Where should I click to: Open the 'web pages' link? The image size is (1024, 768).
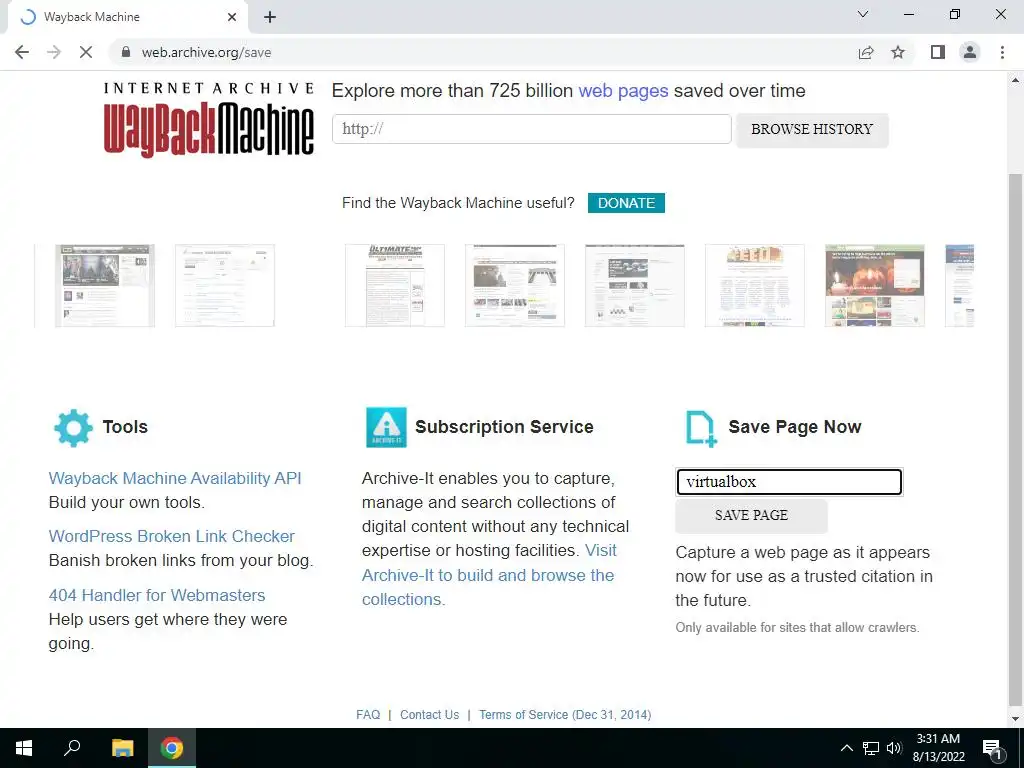point(623,91)
